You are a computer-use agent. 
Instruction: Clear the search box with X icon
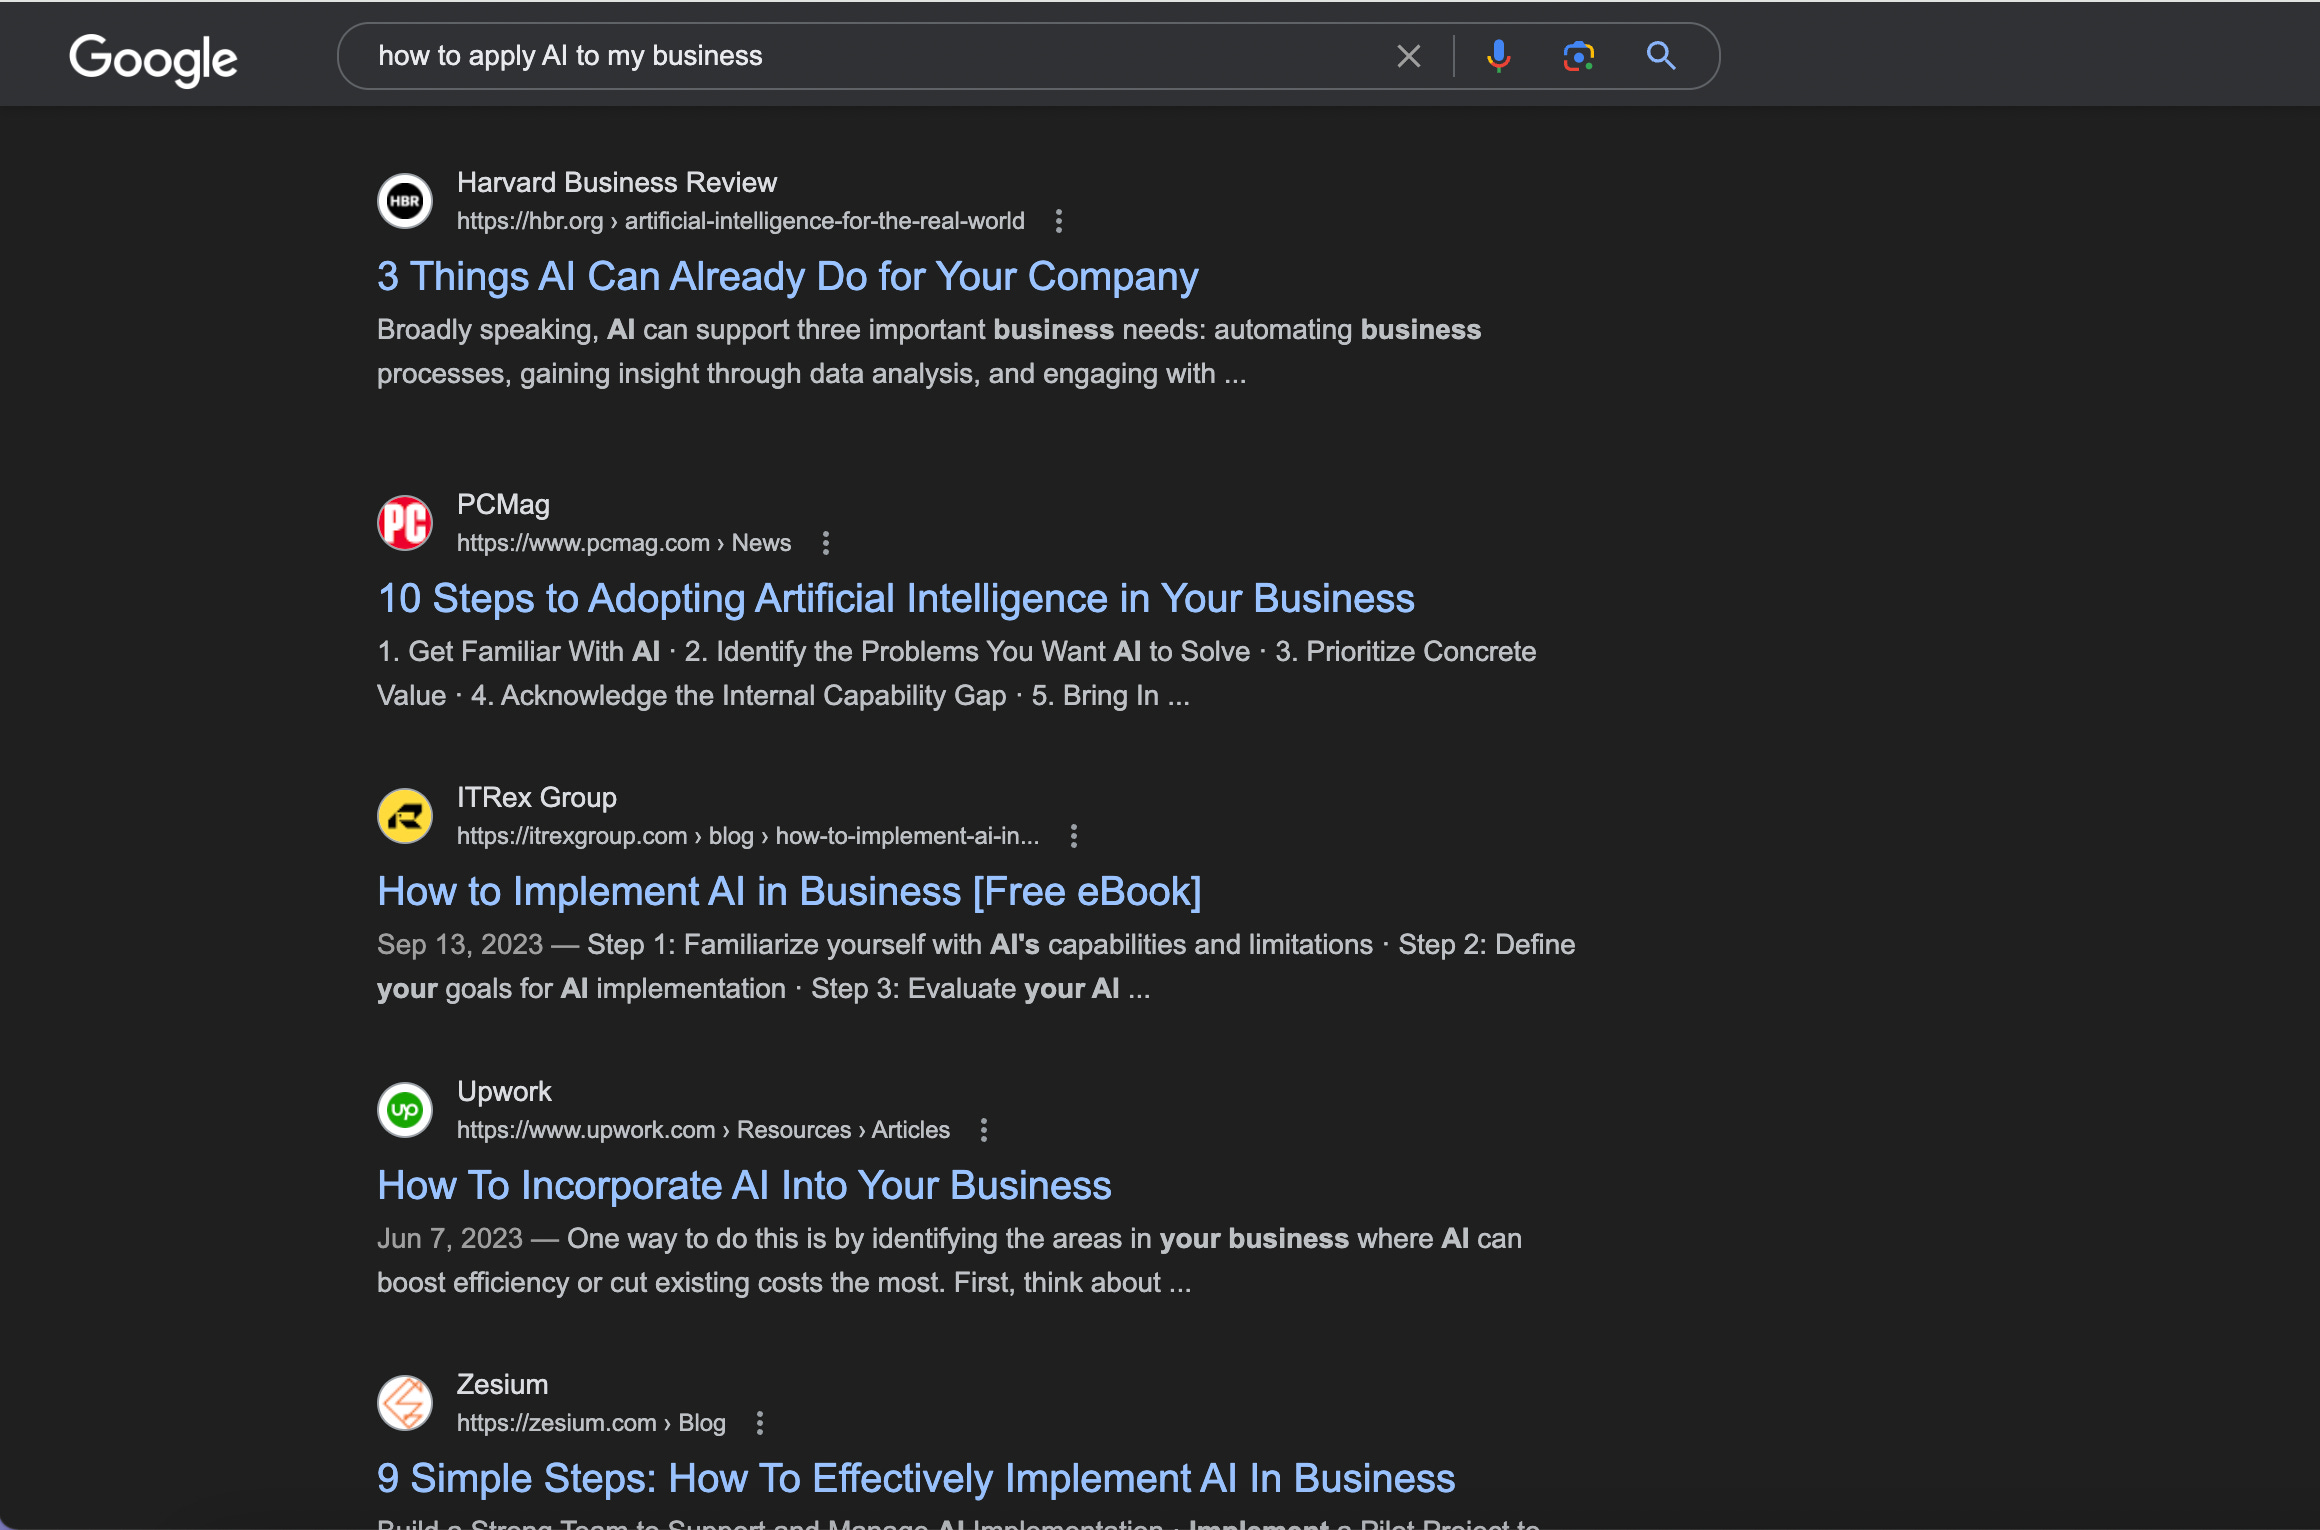pyautogui.click(x=1408, y=56)
